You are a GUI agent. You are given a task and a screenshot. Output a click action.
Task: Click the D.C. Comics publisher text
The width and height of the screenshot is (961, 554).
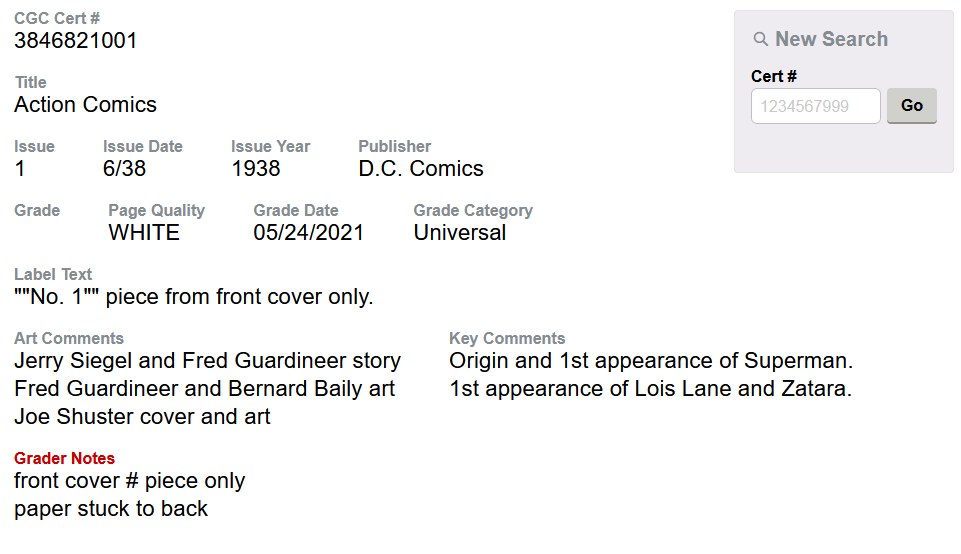pyautogui.click(x=421, y=169)
